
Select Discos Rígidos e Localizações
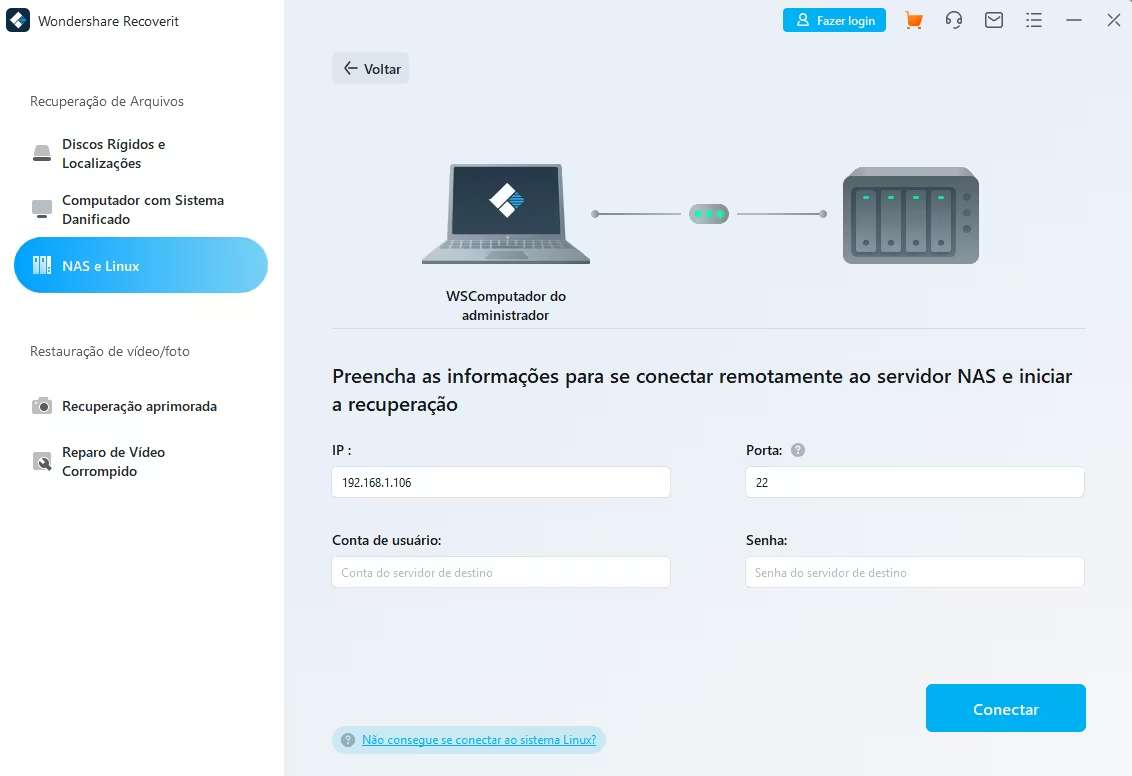click(x=113, y=154)
